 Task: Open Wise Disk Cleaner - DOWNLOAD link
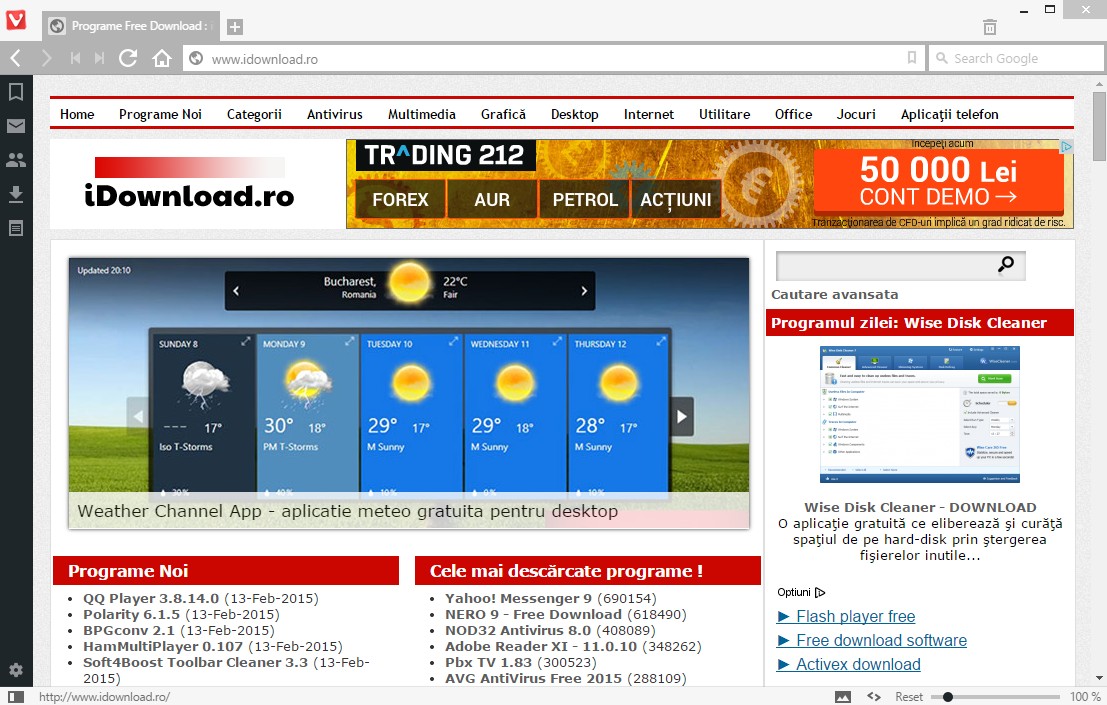pyautogui.click(x=920, y=507)
